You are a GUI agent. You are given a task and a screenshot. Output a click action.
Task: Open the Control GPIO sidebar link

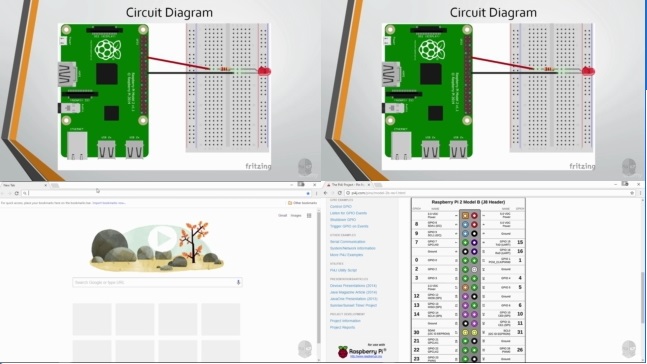pyautogui.click(x=341, y=206)
